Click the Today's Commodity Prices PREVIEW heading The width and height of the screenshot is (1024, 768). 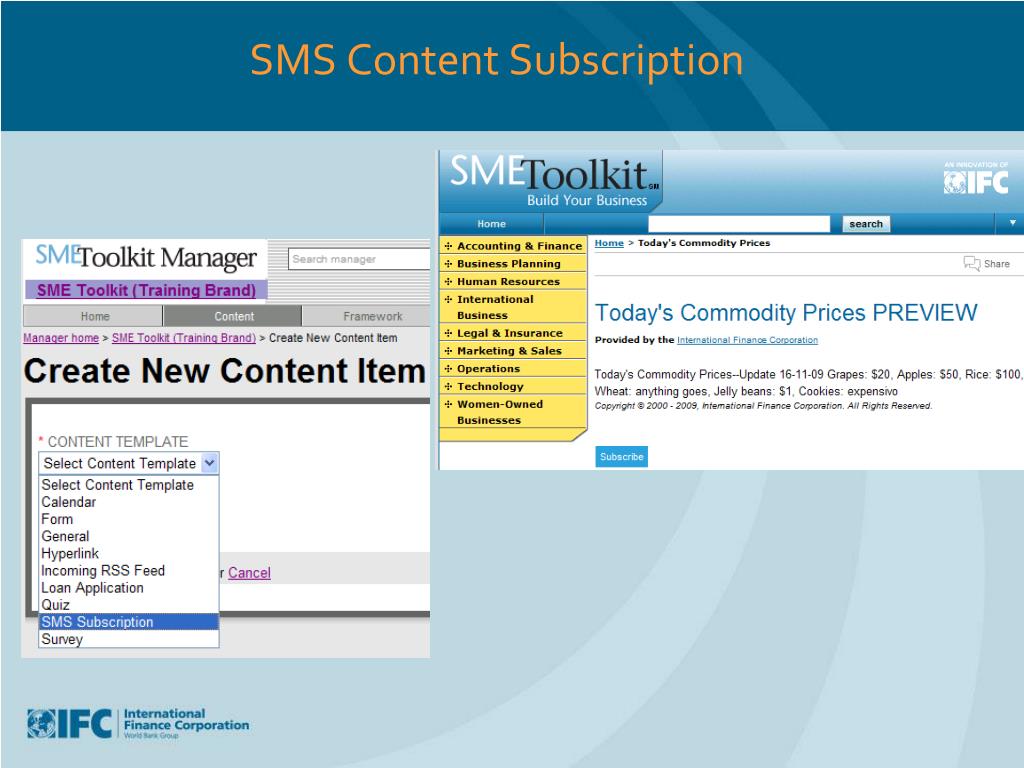[x=786, y=312]
